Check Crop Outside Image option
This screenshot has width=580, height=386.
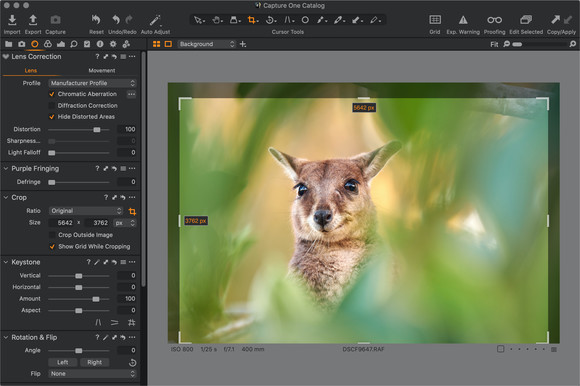[x=52, y=235]
